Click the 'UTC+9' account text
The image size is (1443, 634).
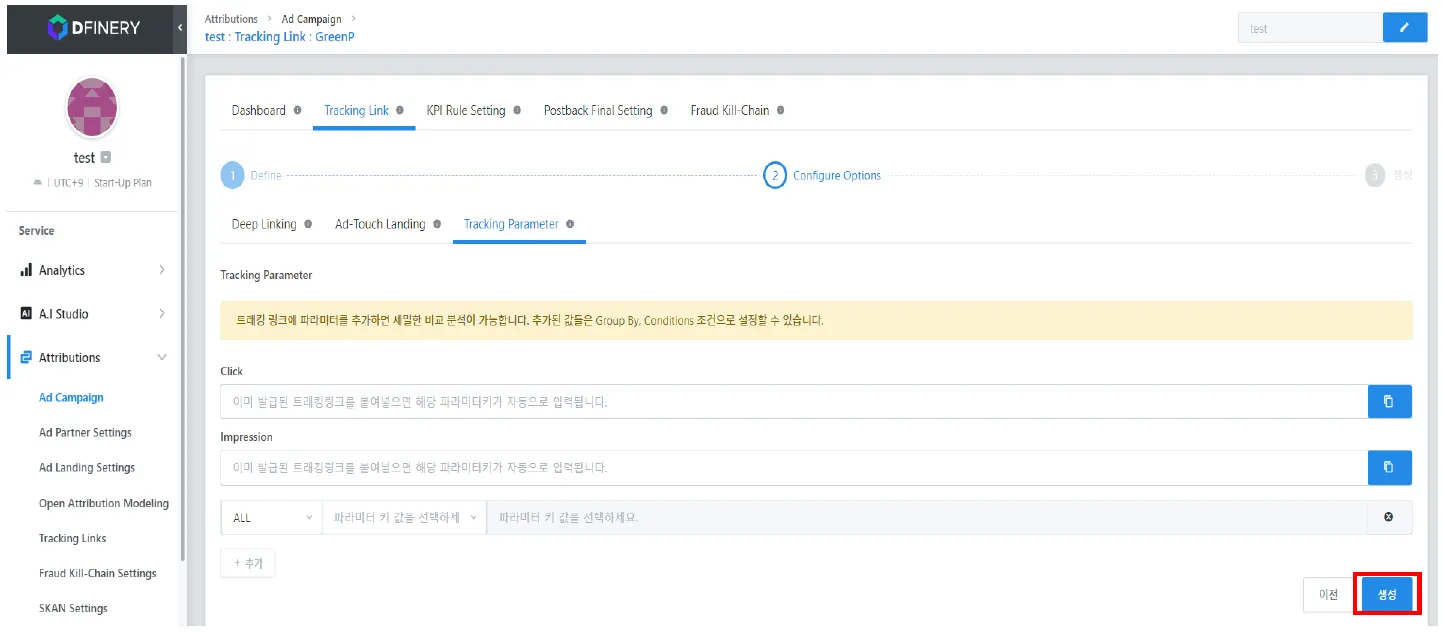click(69, 183)
